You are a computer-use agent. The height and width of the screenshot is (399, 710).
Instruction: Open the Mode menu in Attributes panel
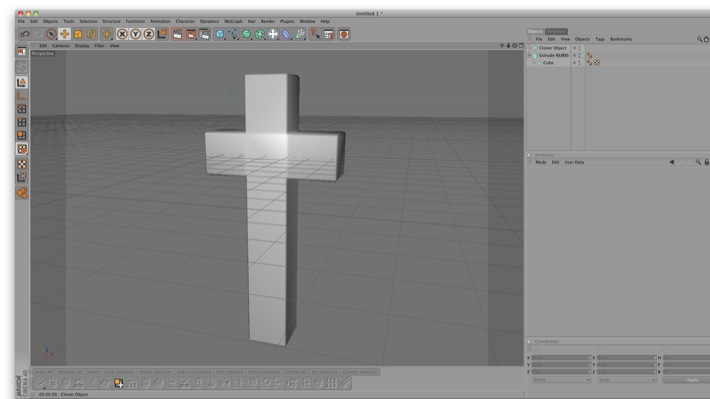[541, 162]
